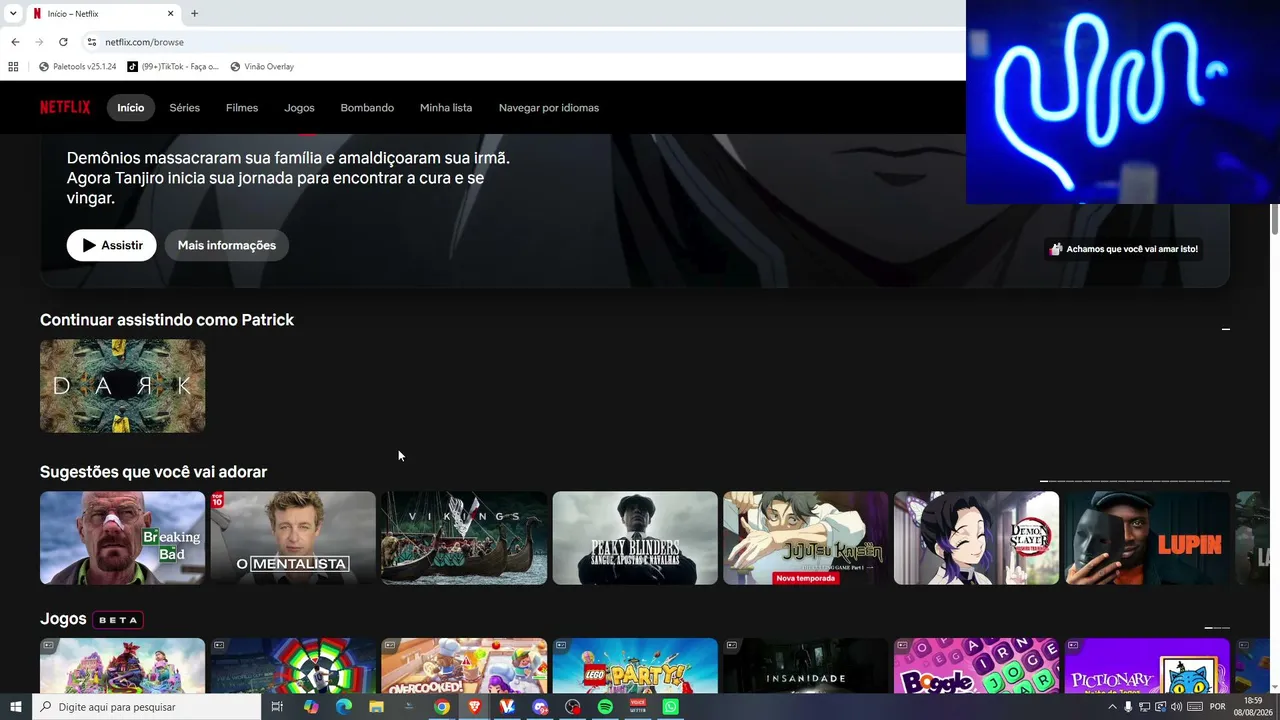Viewport: 1280px width, 720px height.
Task: Switch to the Jogos section
Action: click(299, 108)
